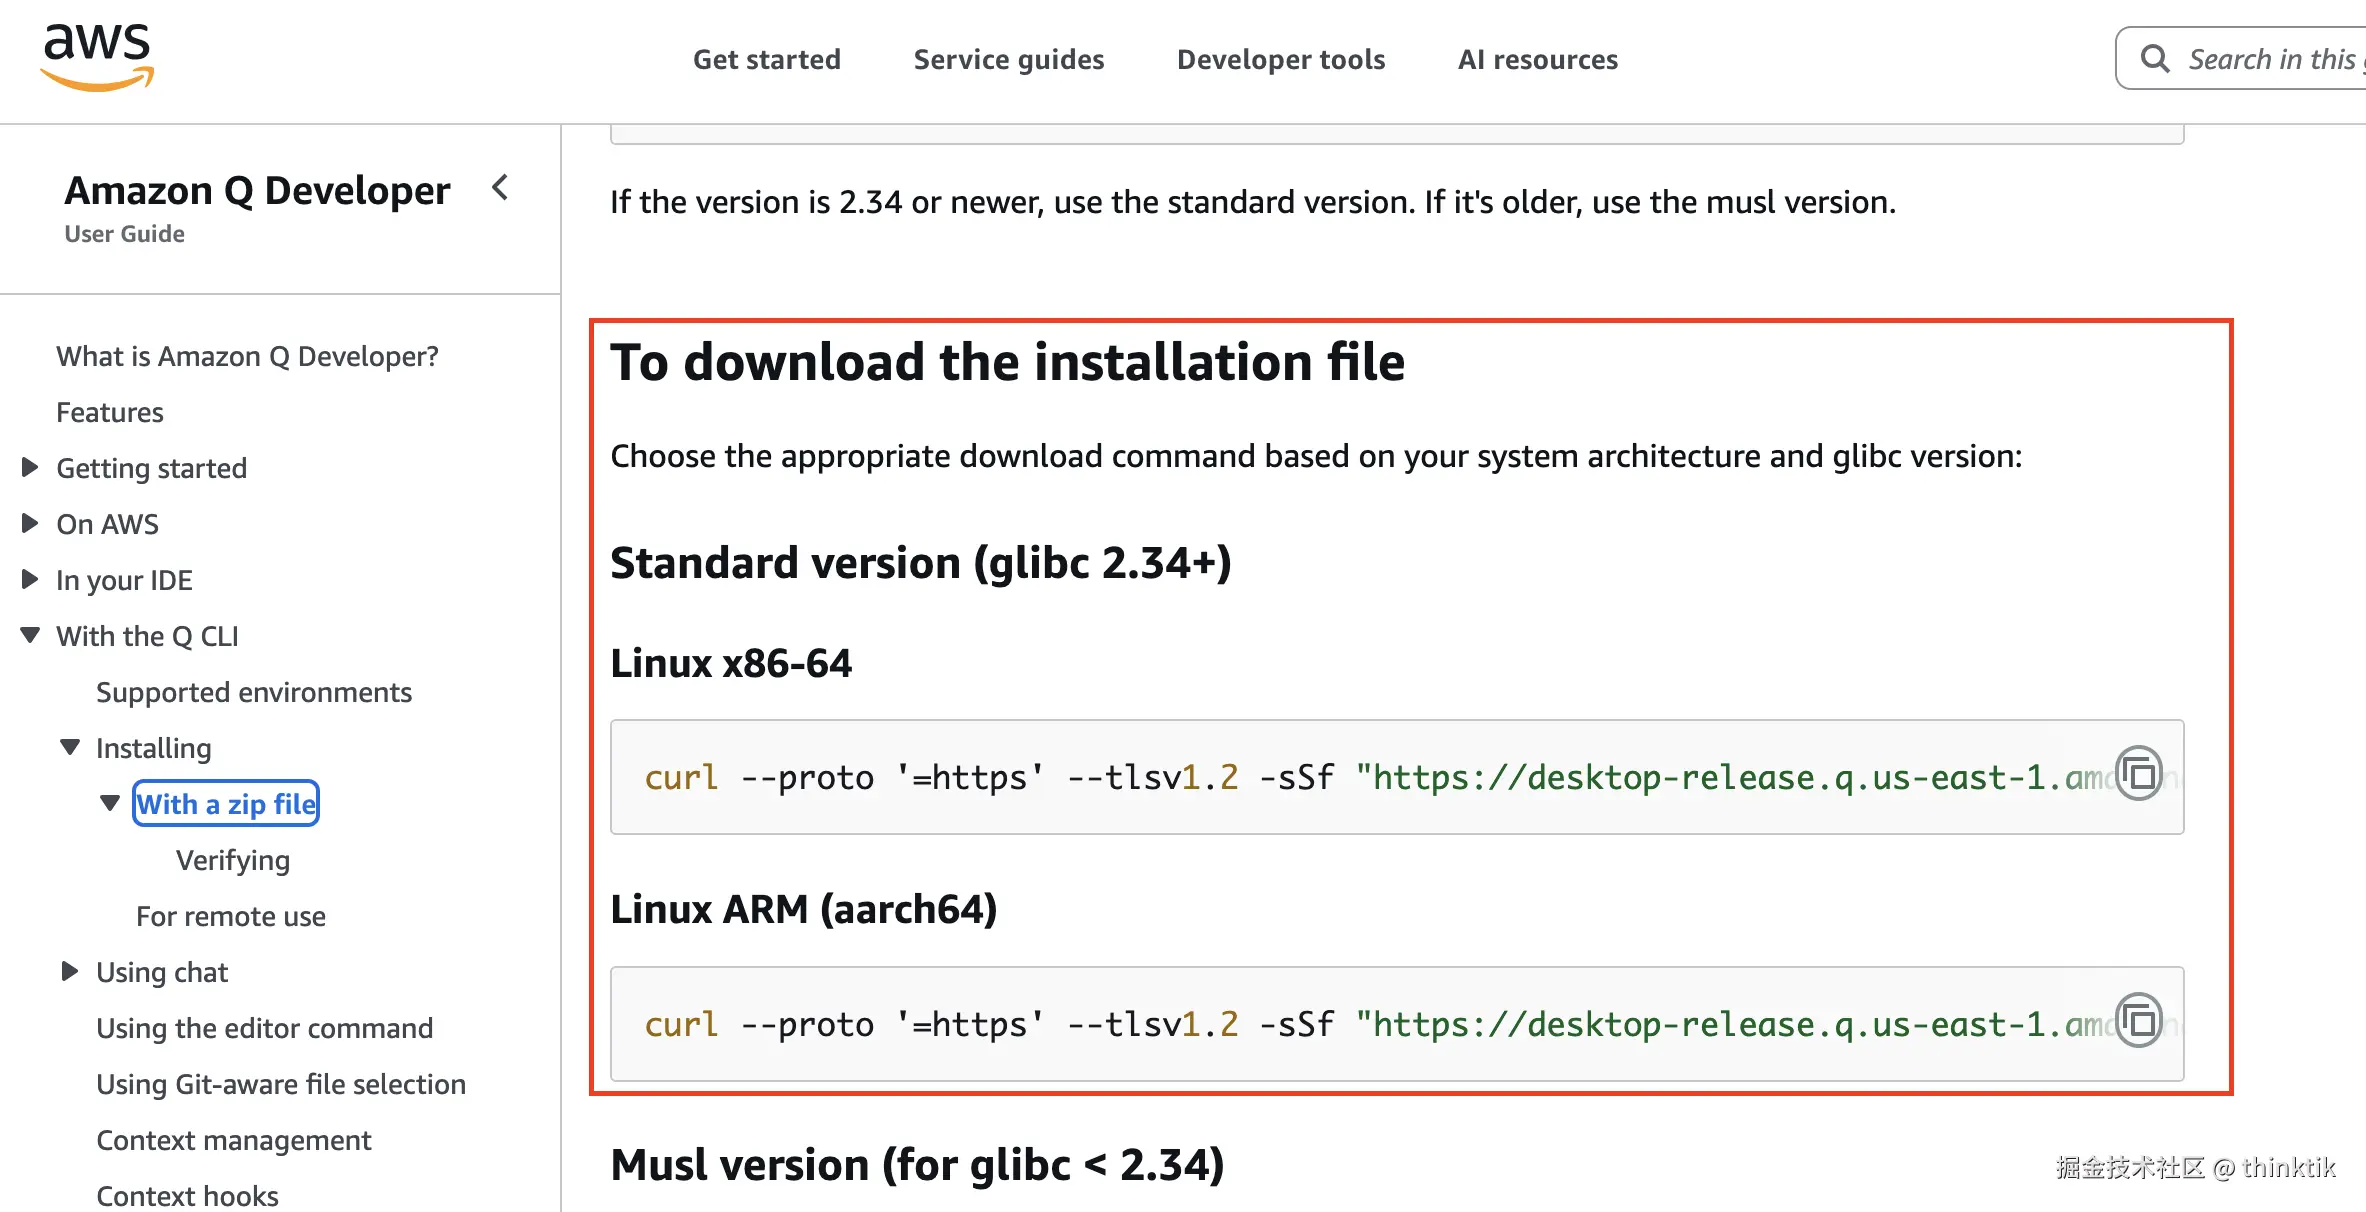The image size is (2366, 1212).
Task: Click the search magnifier icon
Action: point(2155,58)
